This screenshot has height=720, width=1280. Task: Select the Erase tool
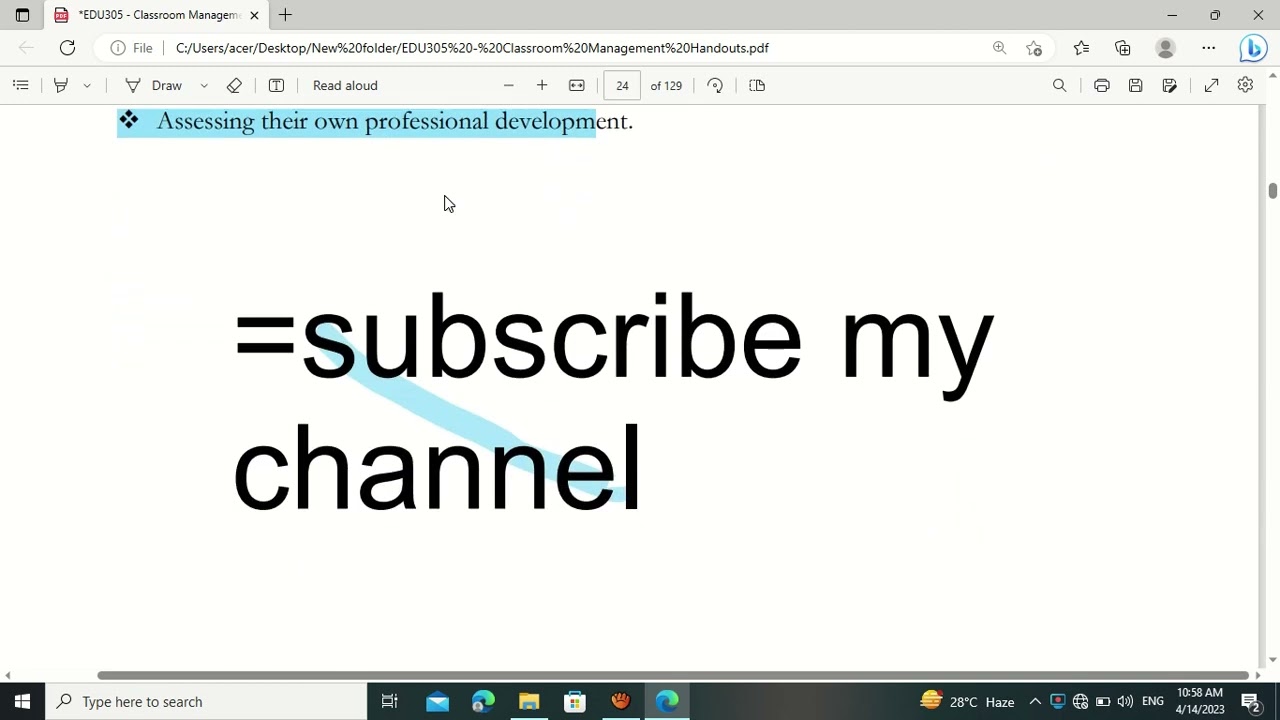[x=234, y=85]
